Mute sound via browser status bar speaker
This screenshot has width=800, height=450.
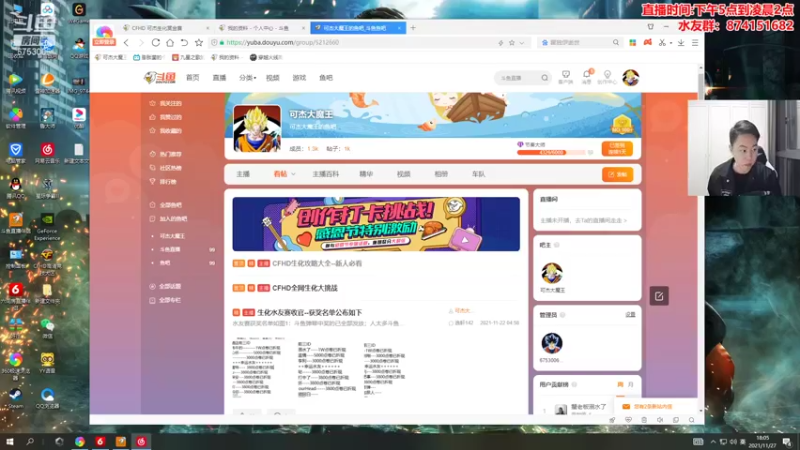pos(660,420)
